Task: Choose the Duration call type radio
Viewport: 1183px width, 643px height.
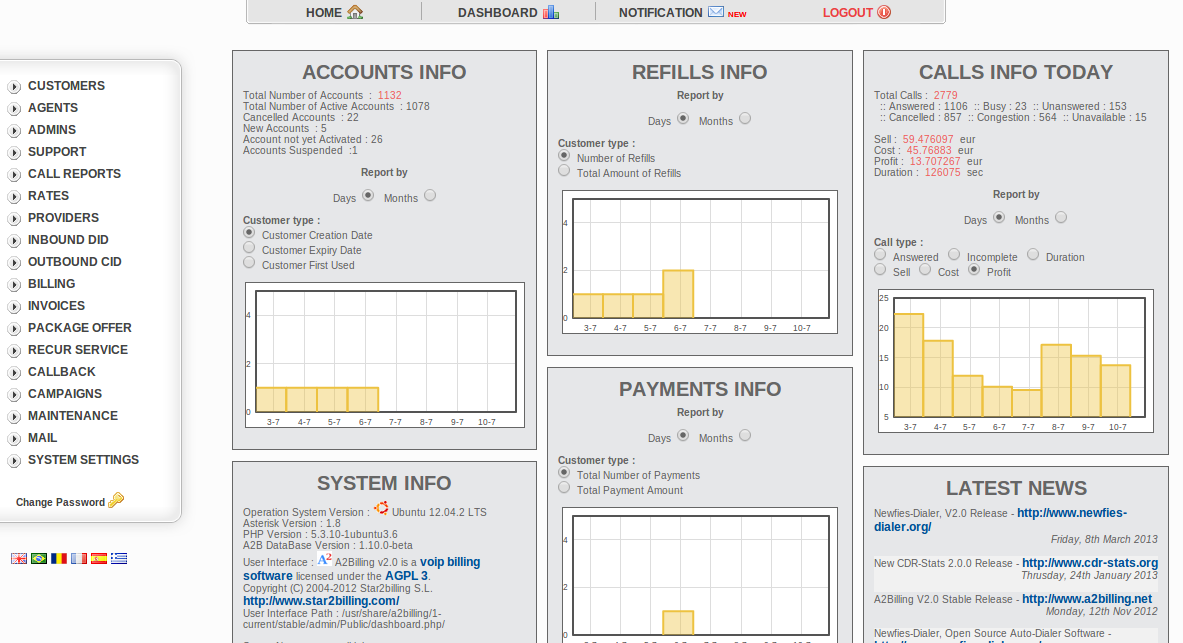Action: (x=1033, y=255)
